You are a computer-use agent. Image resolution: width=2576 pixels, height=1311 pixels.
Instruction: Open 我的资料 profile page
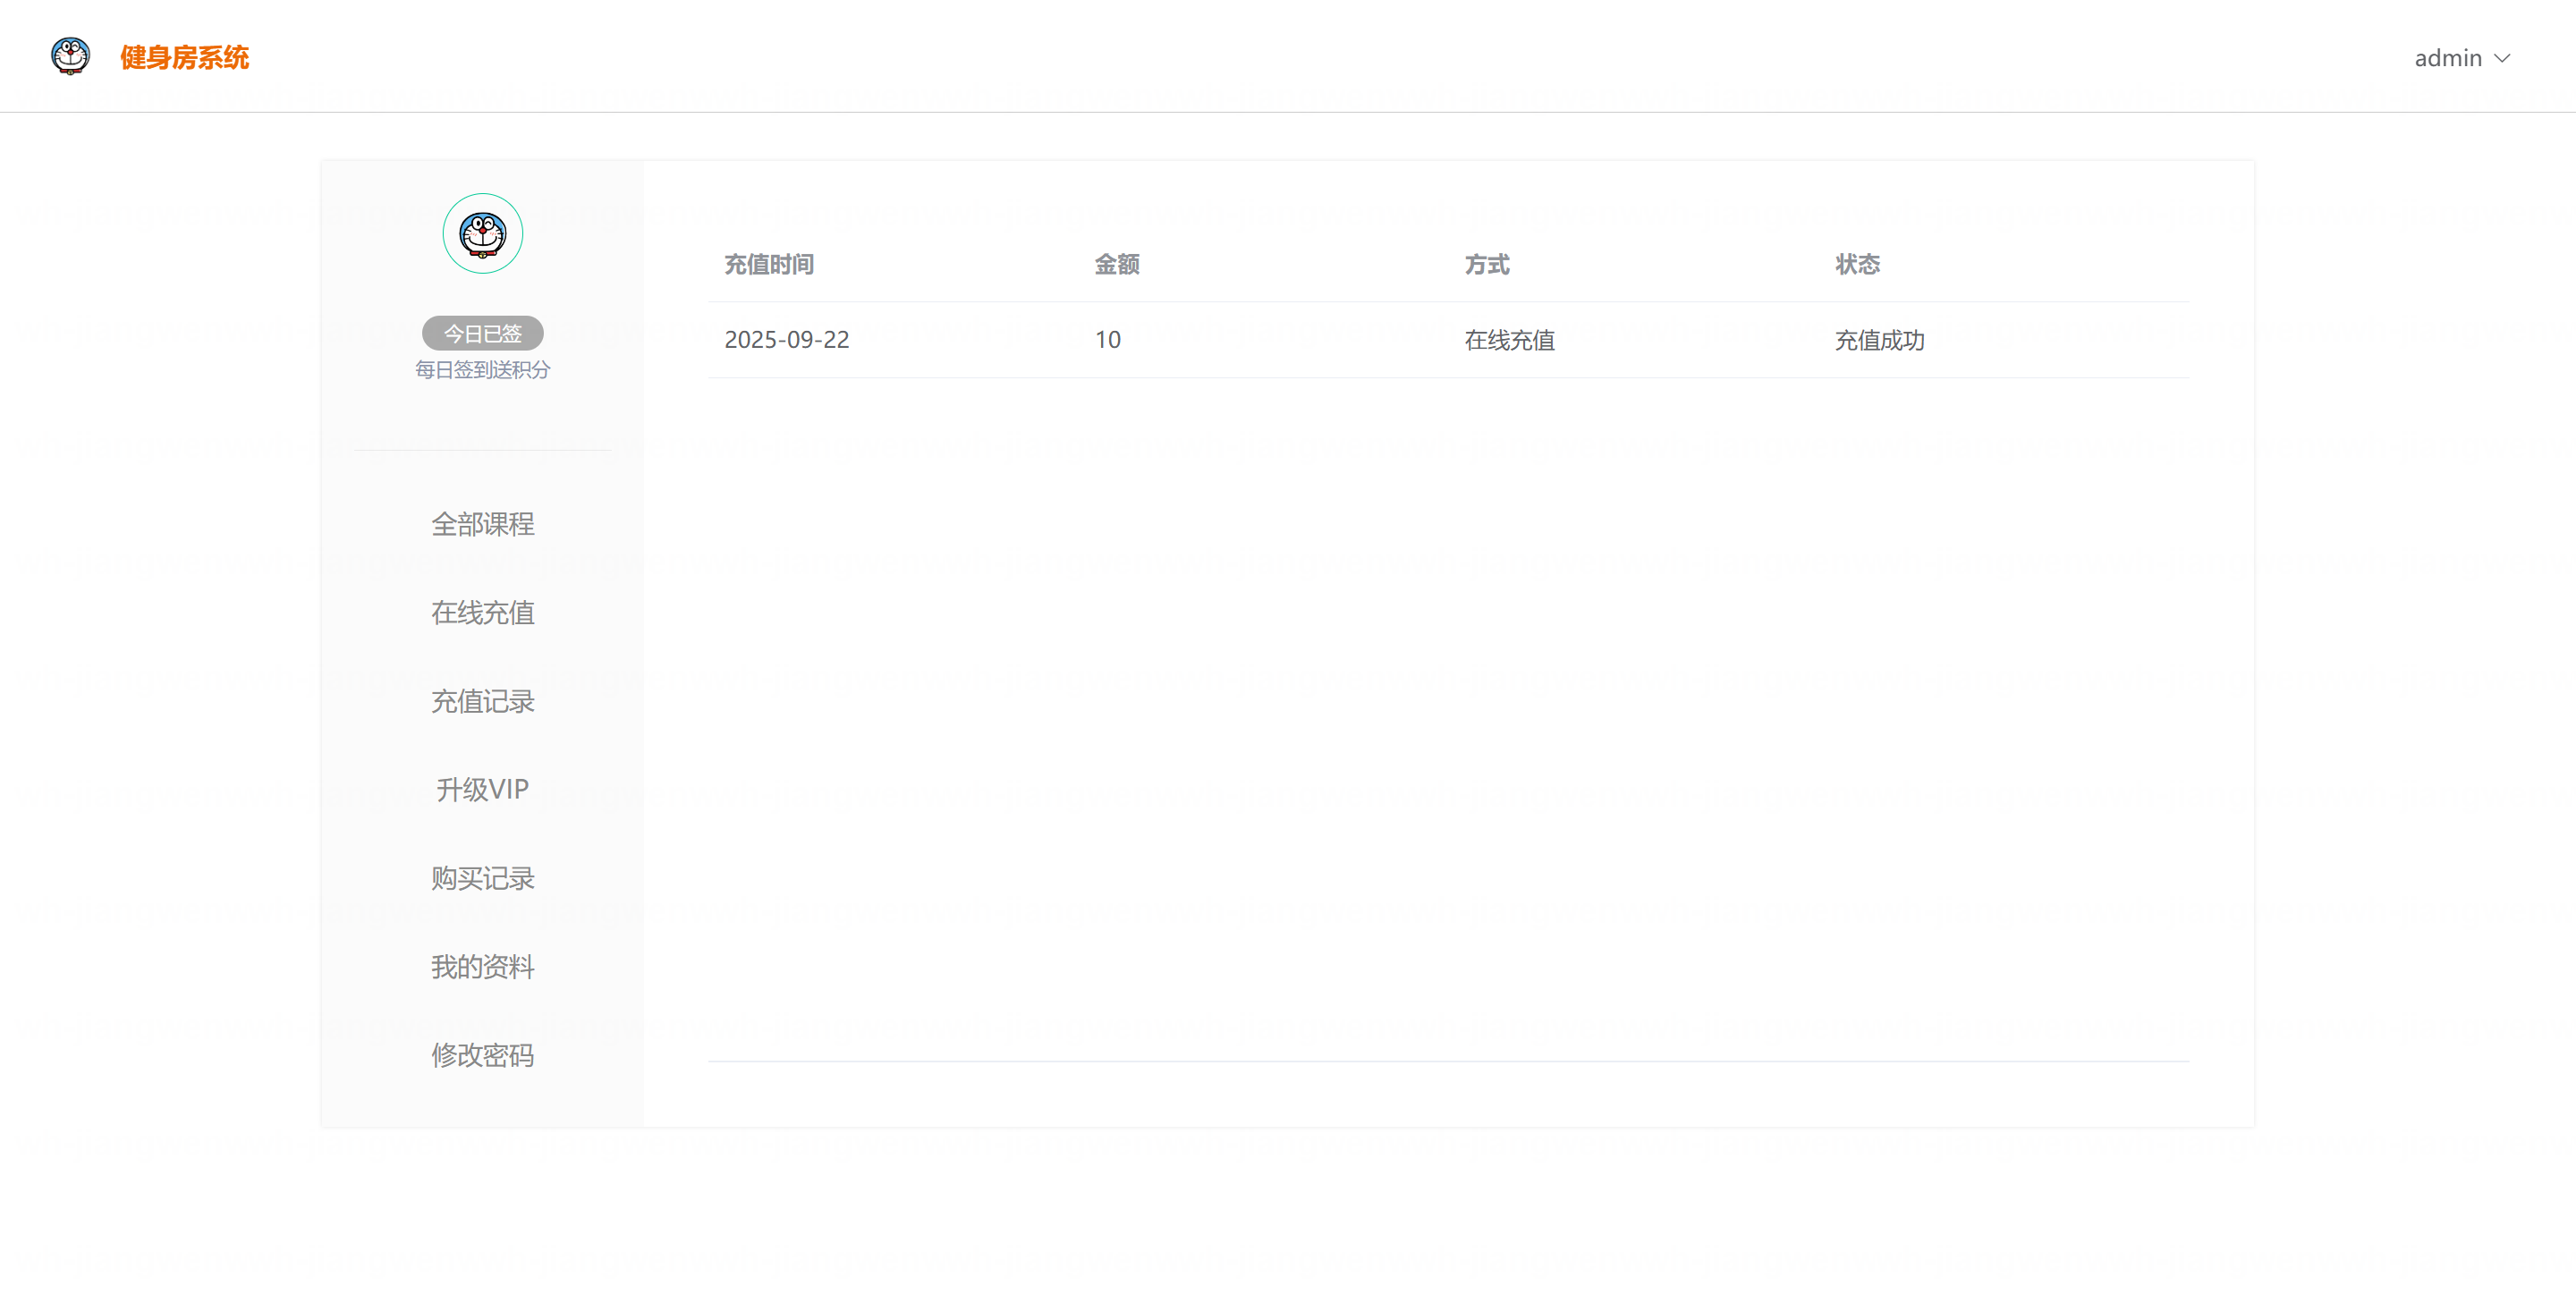pos(483,966)
